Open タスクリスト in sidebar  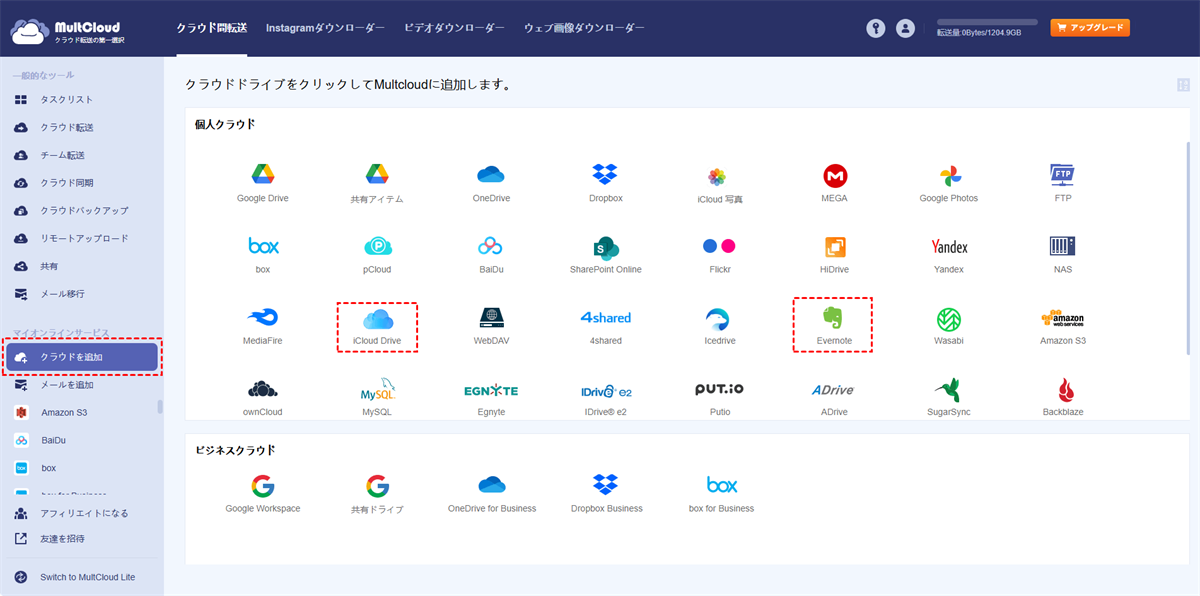click(66, 100)
